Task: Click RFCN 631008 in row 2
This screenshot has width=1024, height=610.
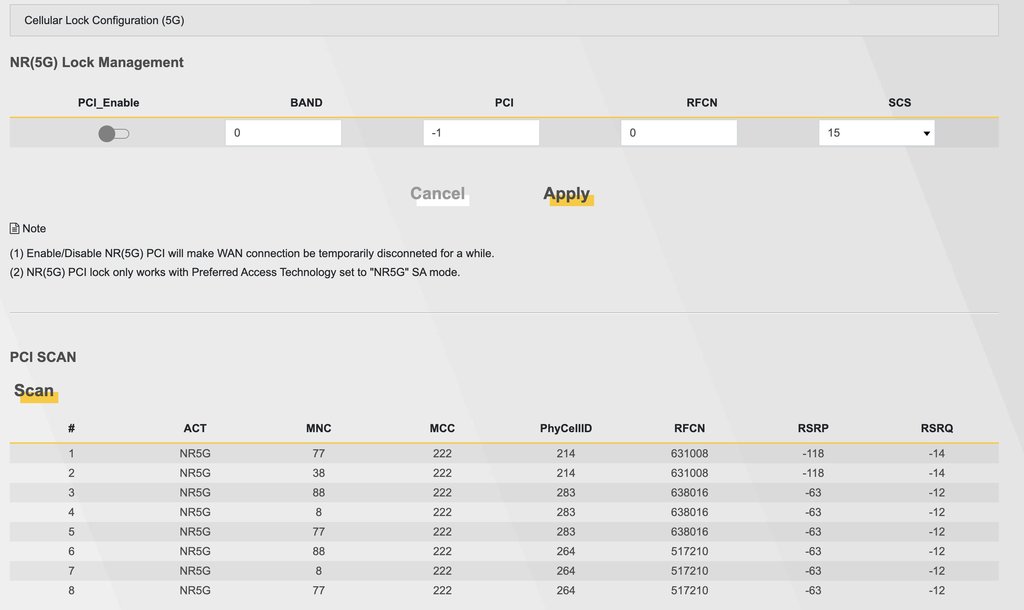Action: (689, 474)
